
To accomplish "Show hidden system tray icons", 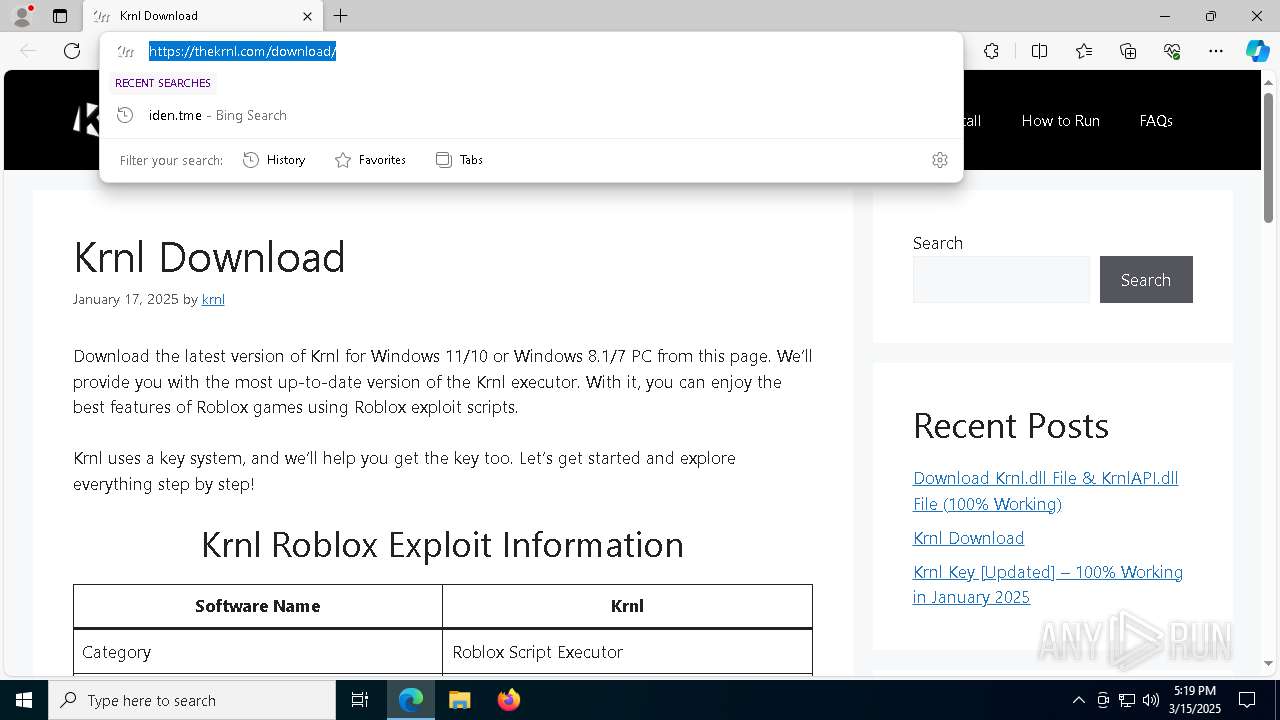I will point(1078,700).
